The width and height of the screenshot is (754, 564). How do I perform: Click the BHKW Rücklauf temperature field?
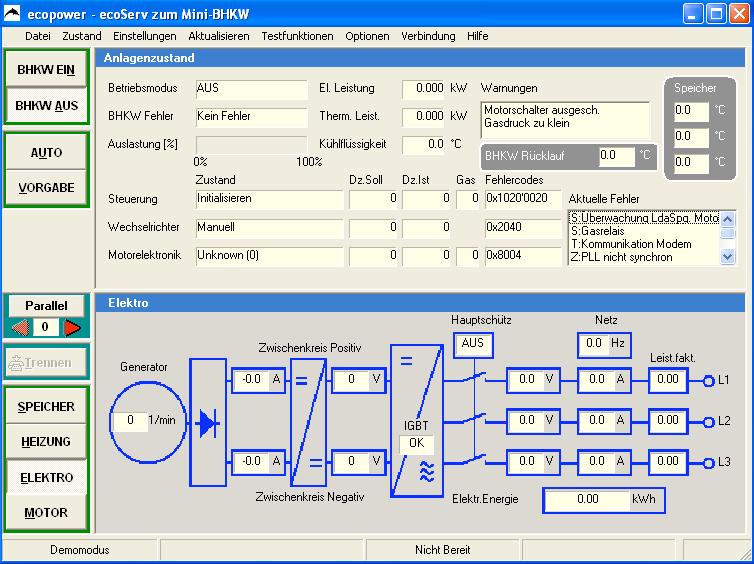(x=617, y=156)
